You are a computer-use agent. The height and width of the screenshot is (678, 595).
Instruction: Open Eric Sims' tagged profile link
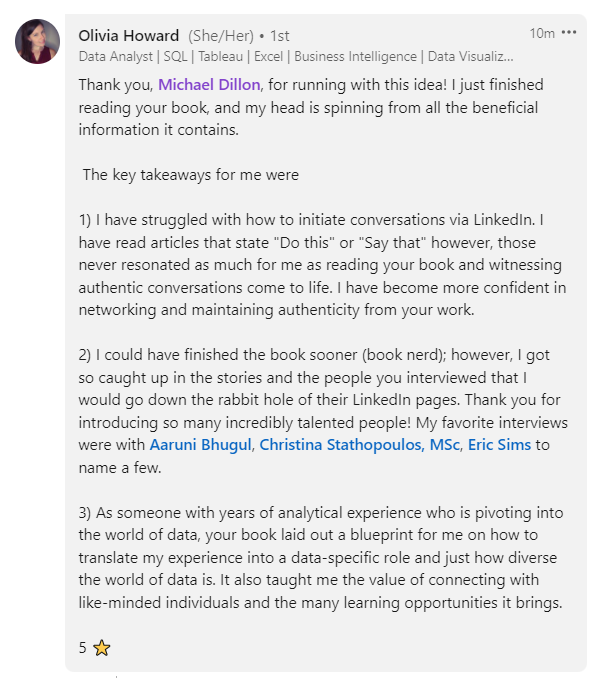[499, 445]
